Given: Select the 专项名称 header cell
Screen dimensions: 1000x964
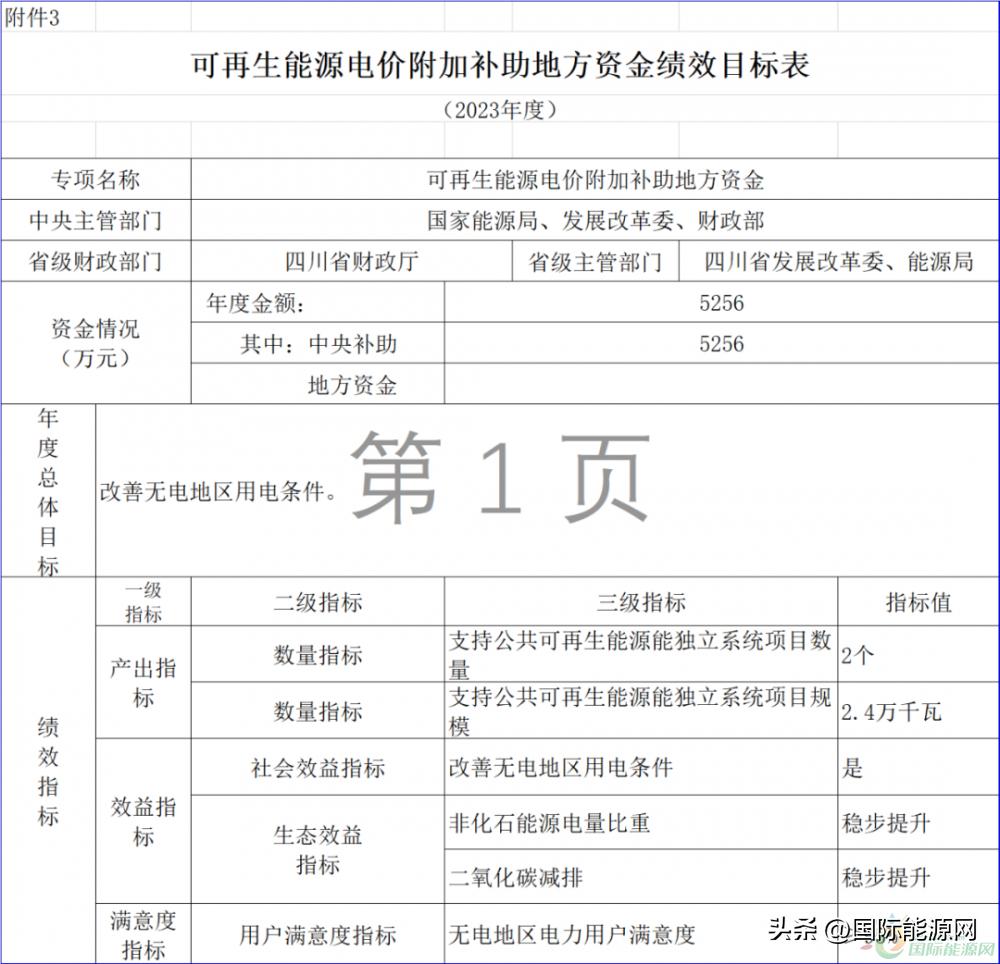Looking at the screenshot, I should [x=95, y=181].
